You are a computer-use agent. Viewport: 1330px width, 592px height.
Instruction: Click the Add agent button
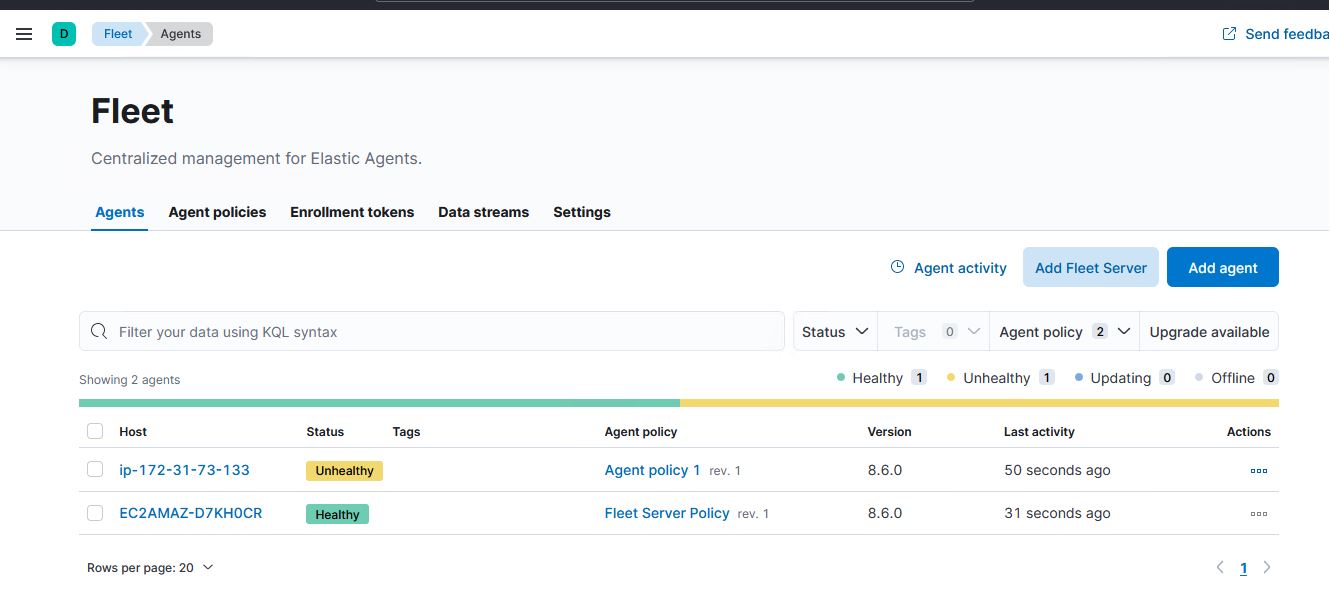[x=1222, y=267]
